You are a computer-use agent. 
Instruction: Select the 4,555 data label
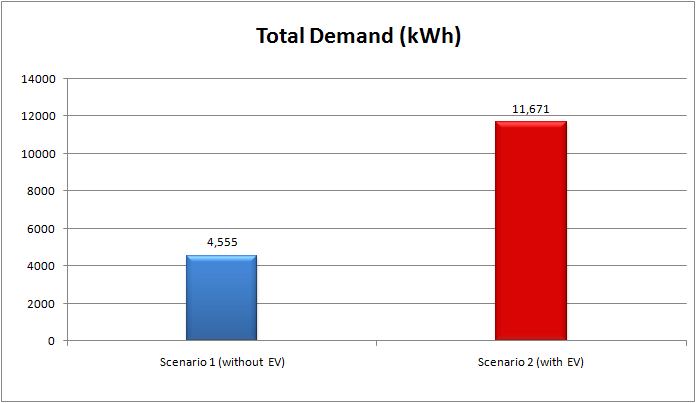(x=221, y=241)
